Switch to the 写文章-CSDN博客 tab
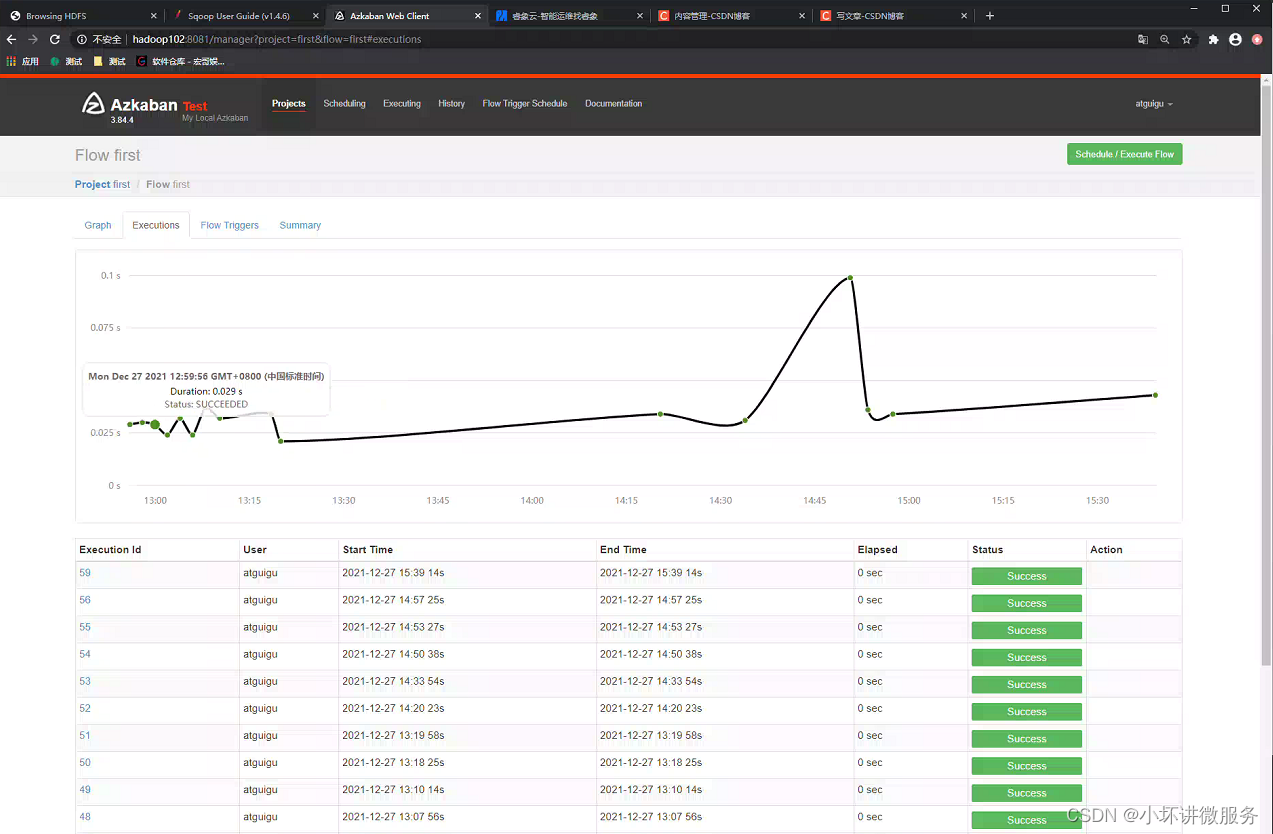Viewport: 1273px width, 834px height. (x=893, y=16)
